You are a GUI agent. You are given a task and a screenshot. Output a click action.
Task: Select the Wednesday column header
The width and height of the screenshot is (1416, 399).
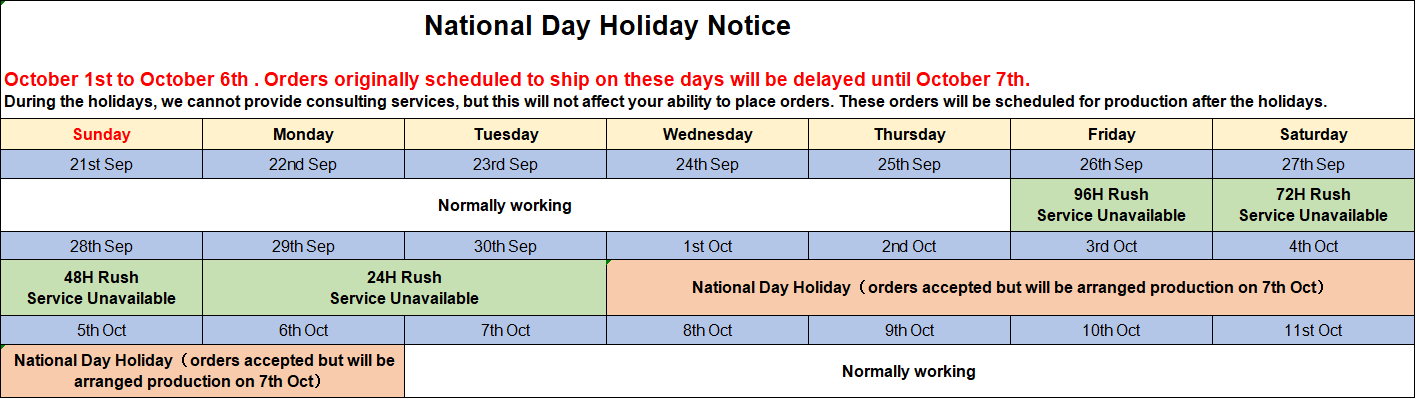(x=707, y=134)
